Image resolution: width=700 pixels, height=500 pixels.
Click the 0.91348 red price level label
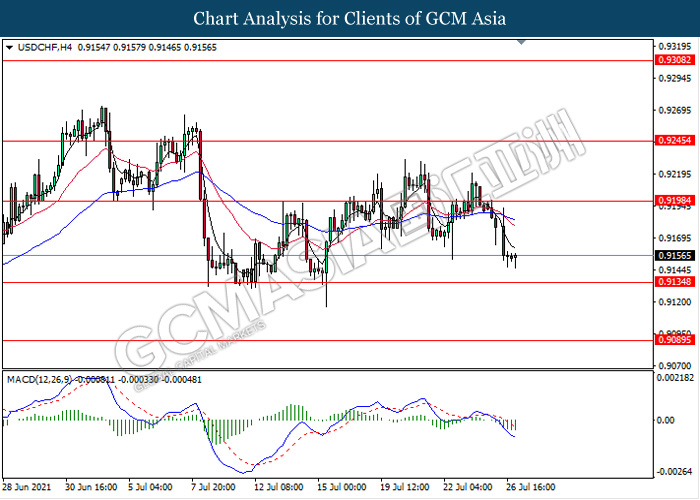675,282
